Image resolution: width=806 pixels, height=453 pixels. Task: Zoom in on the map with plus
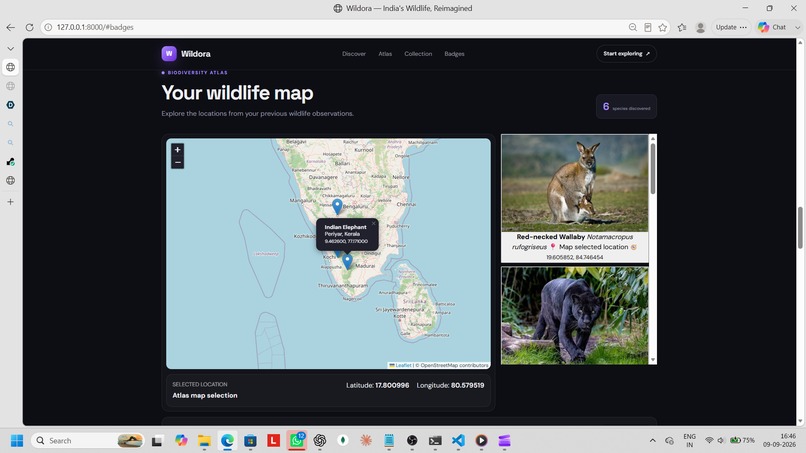click(177, 150)
